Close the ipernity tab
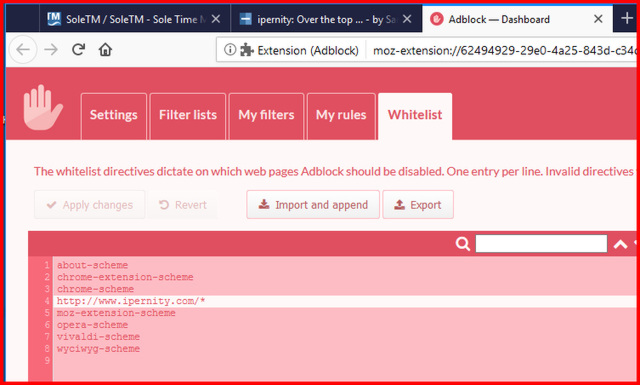The height and width of the screenshot is (385, 640). click(x=407, y=19)
